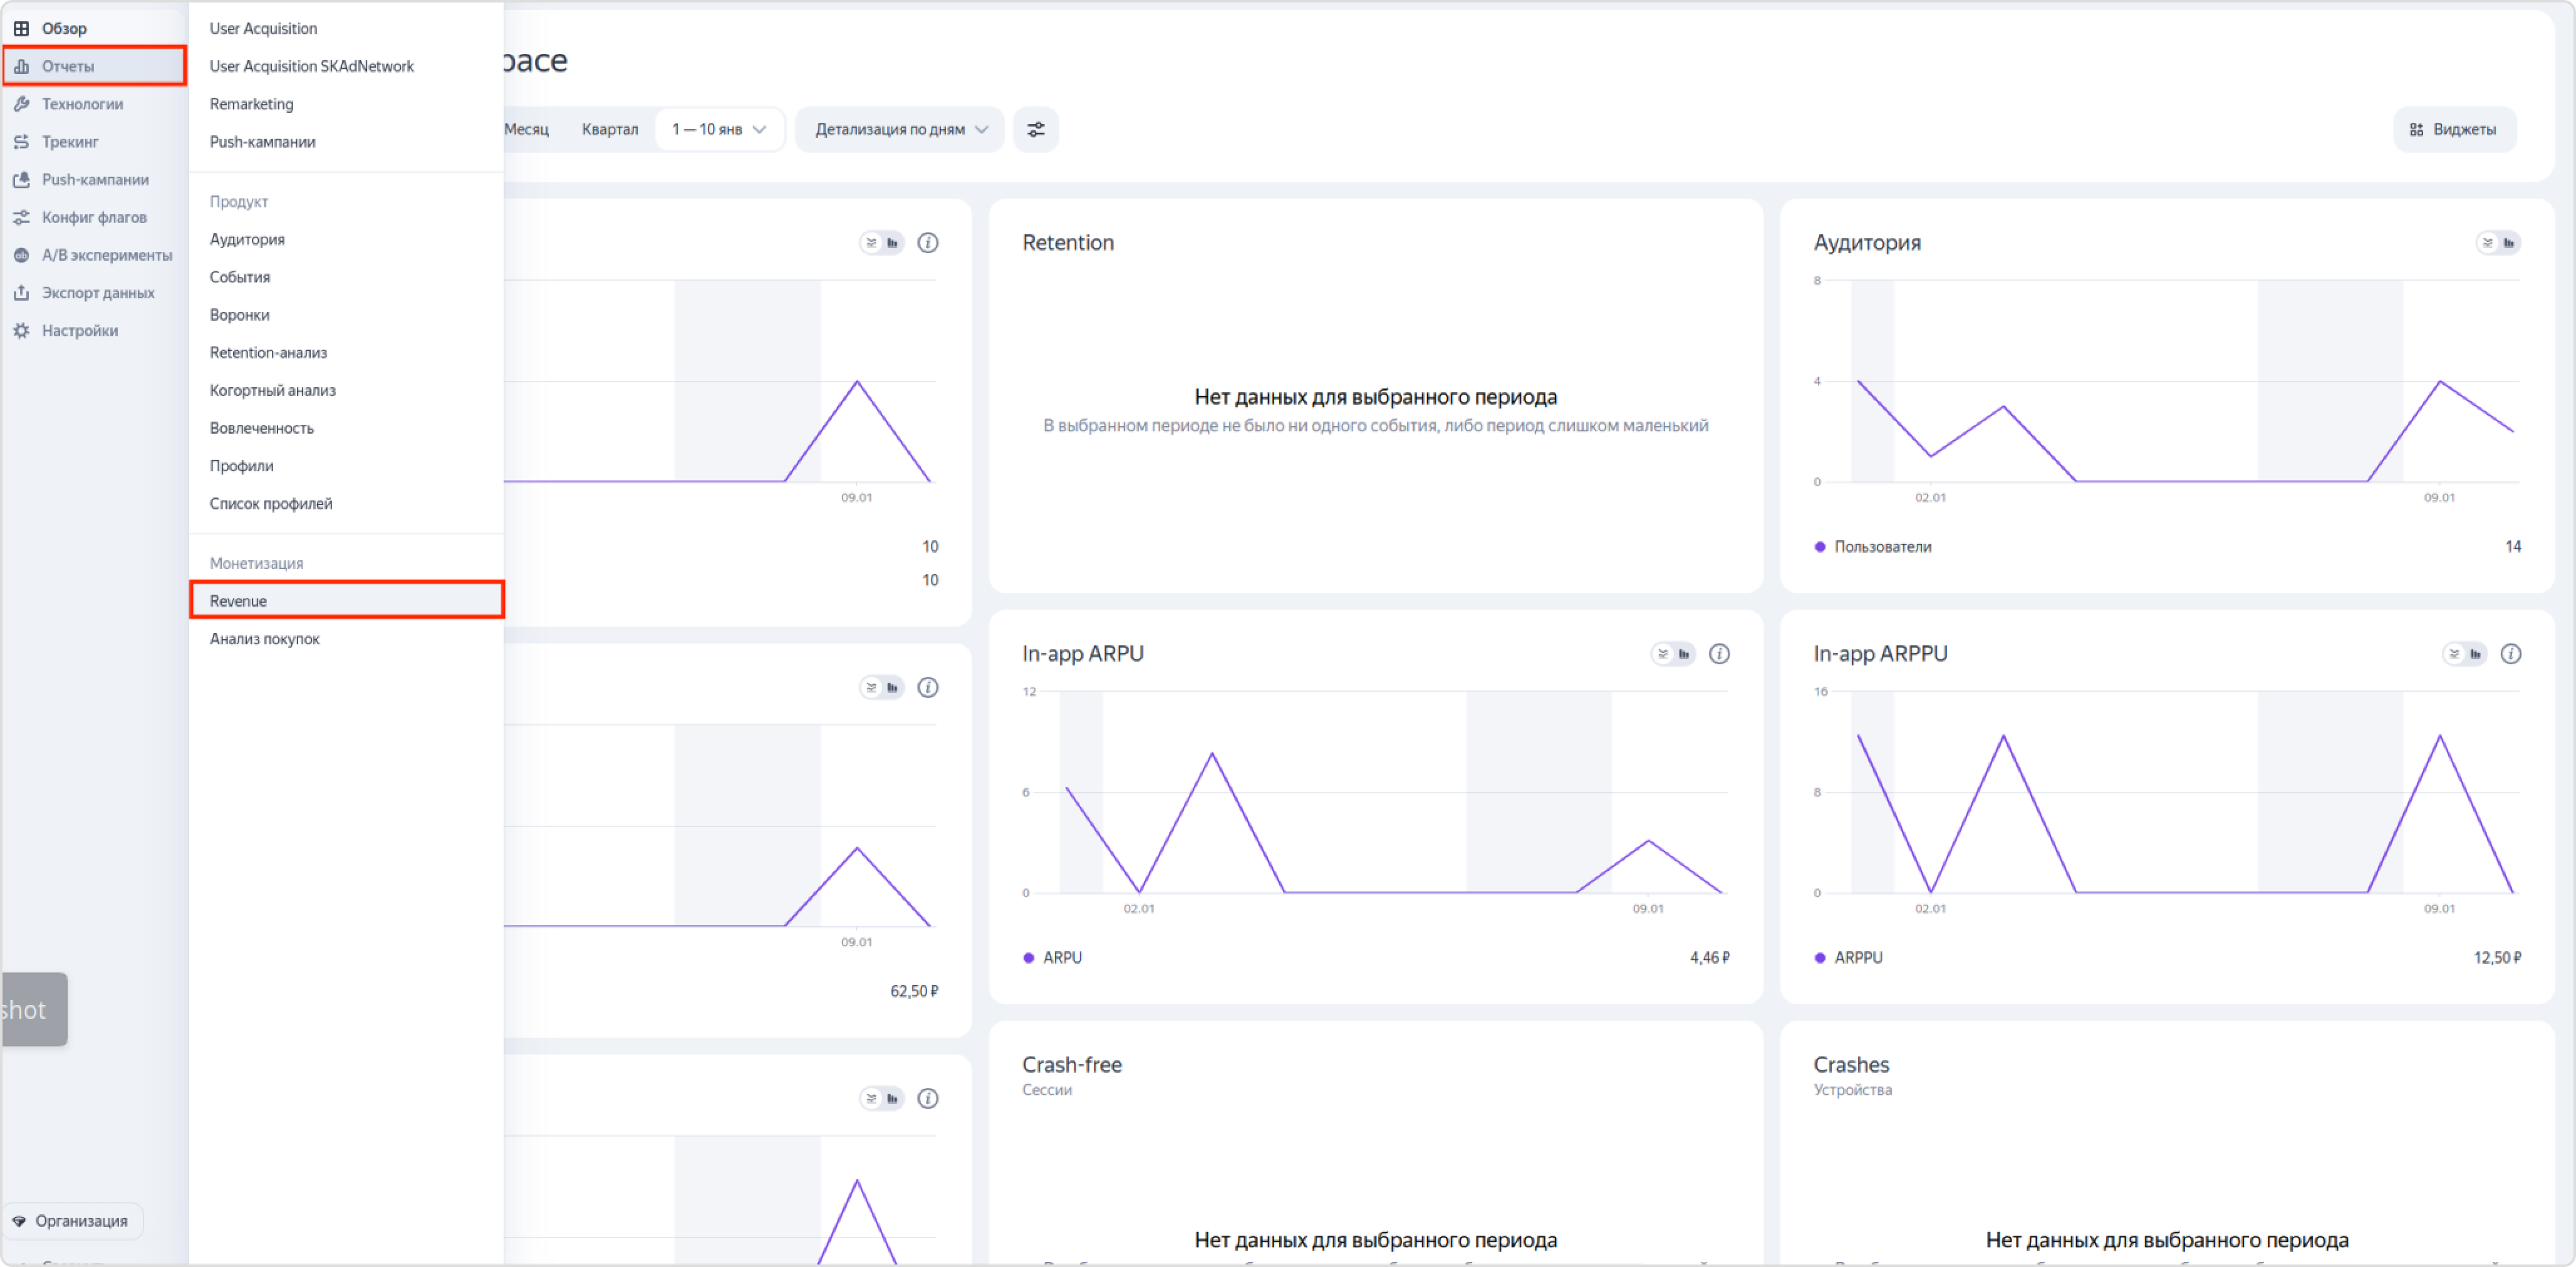Switch the Аудитория widget to line chart view
Image resolution: width=2576 pixels, height=1267 pixels.
pos(2488,243)
